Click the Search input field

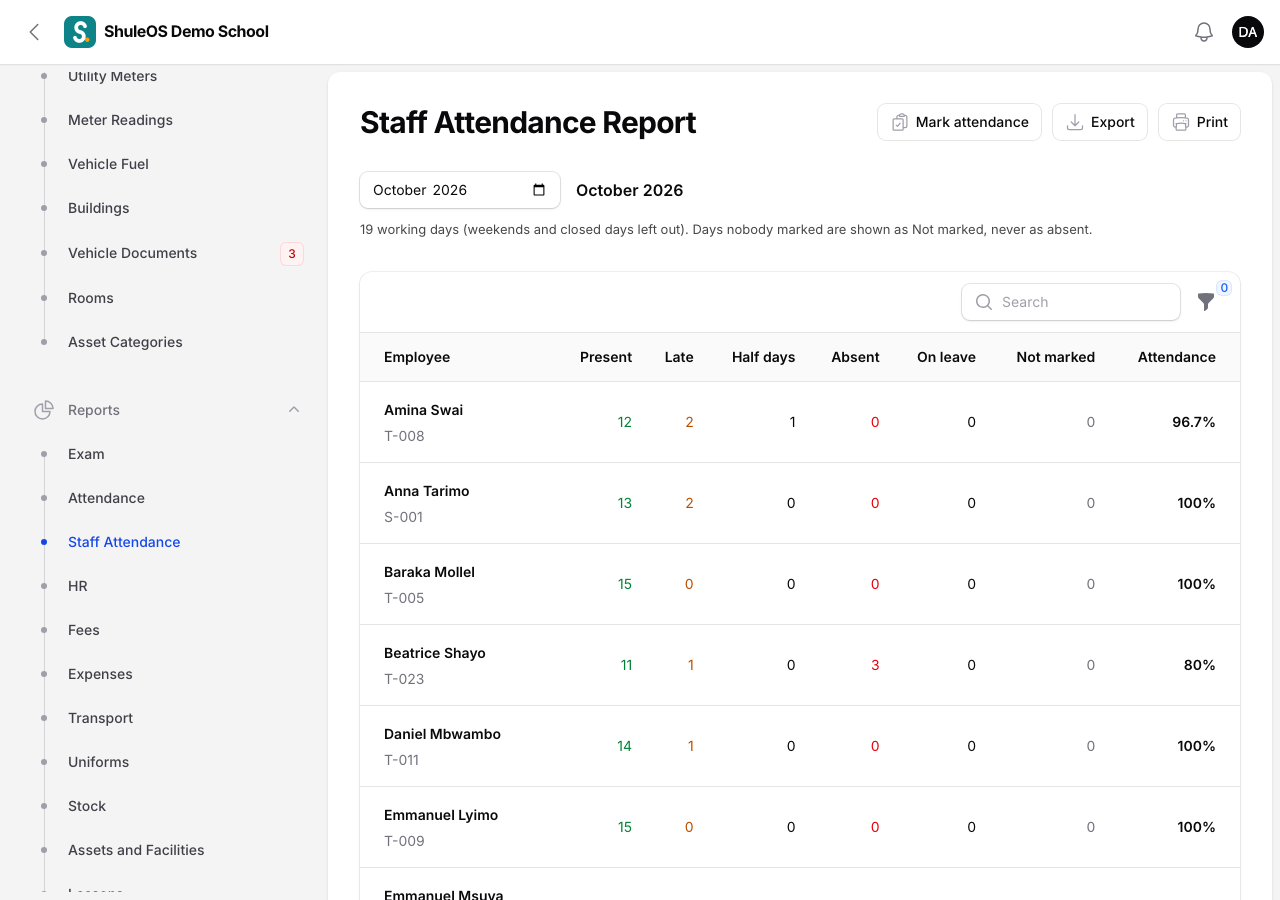click(x=1071, y=302)
